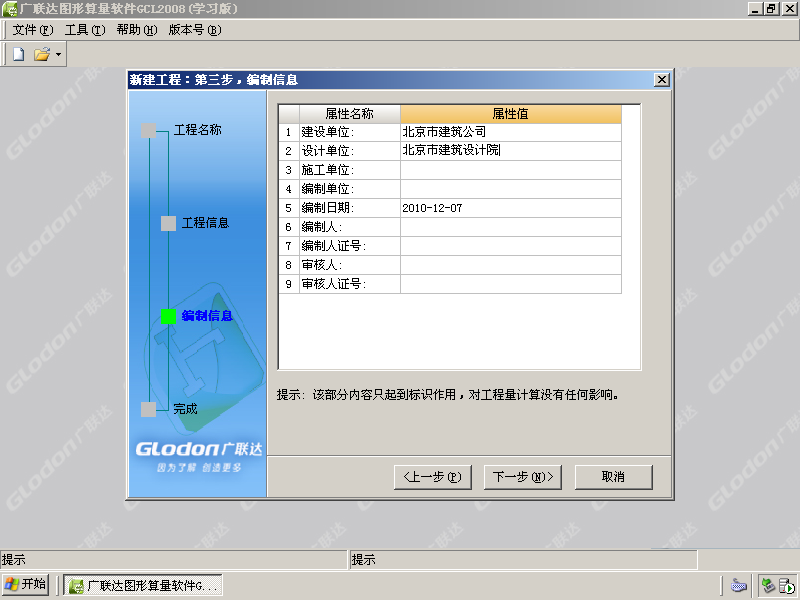Click the network connection tray icon
Viewport: 800px width, 600px height.
(x=768, y=585)
